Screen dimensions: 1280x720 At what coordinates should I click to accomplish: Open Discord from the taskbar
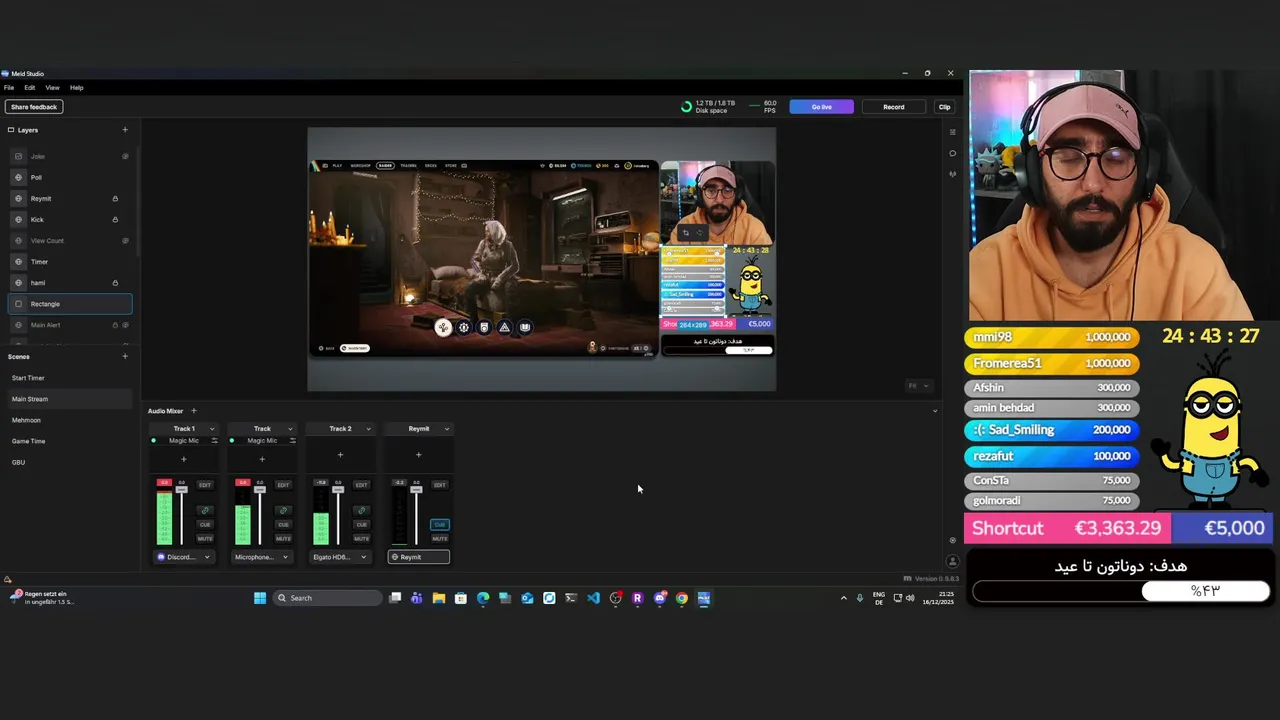point(660,598)
